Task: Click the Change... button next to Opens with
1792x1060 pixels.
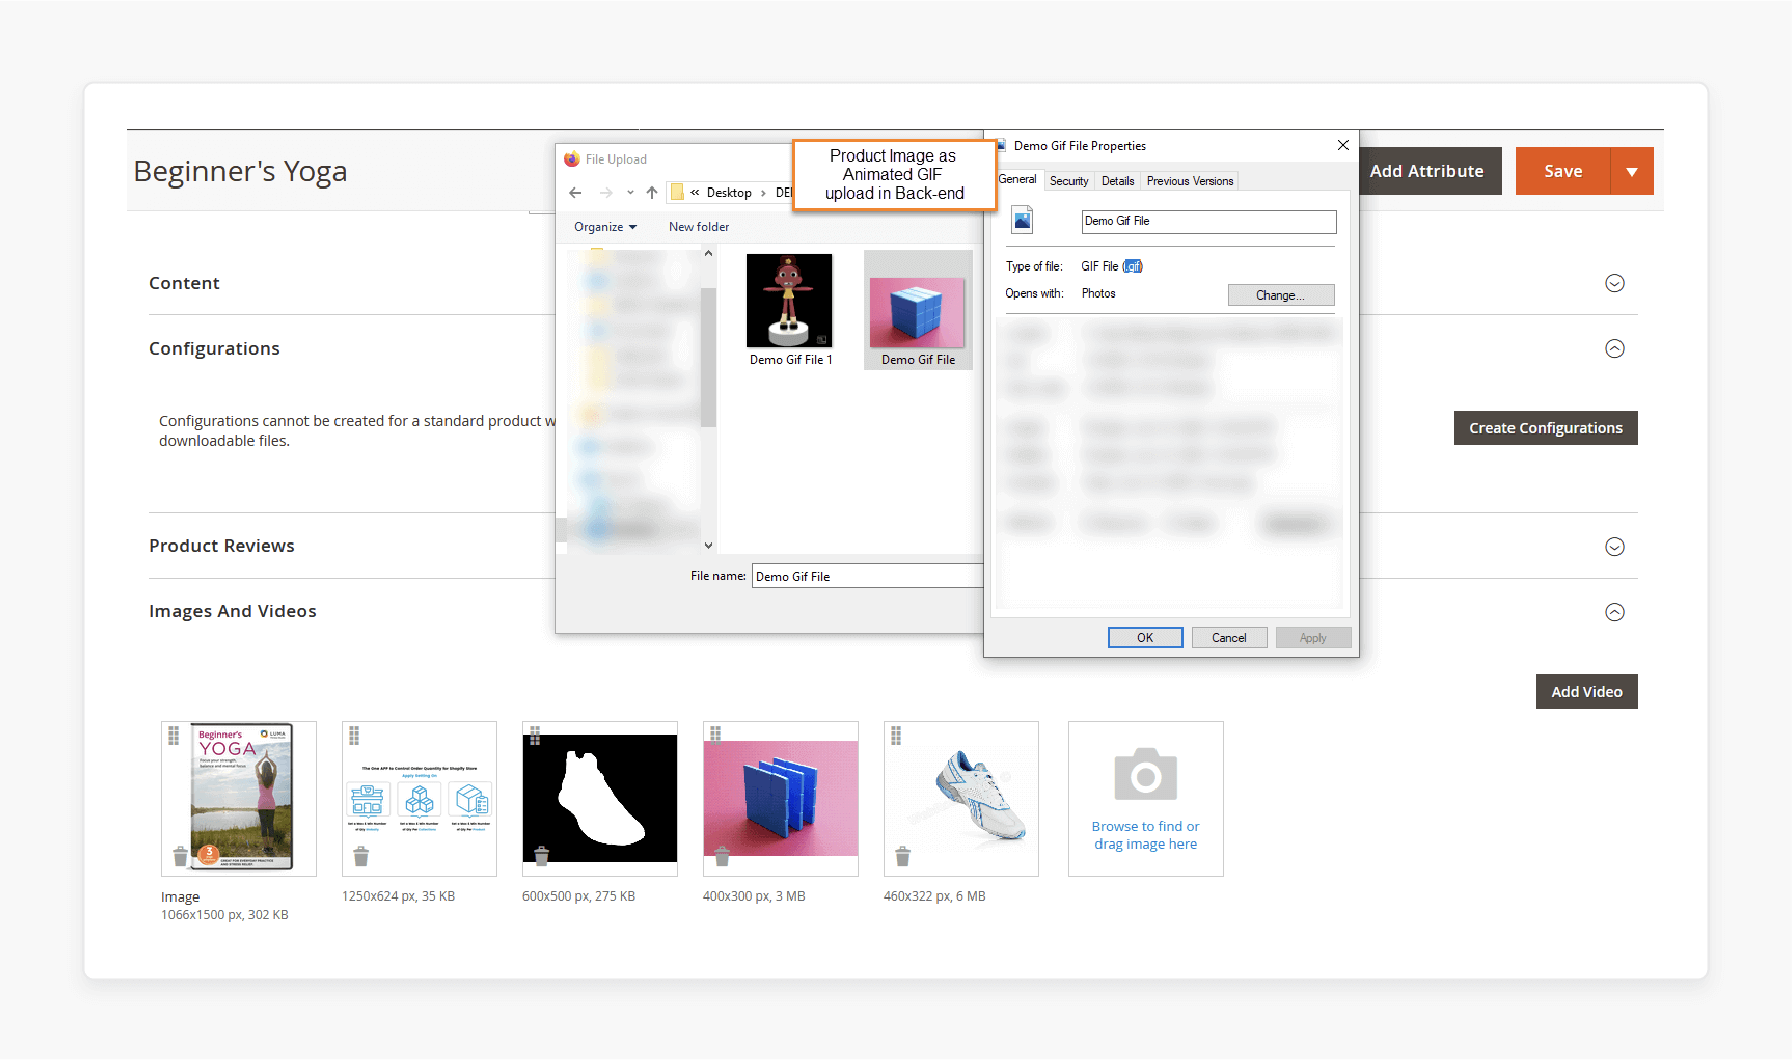Action: pos(1280,295)
